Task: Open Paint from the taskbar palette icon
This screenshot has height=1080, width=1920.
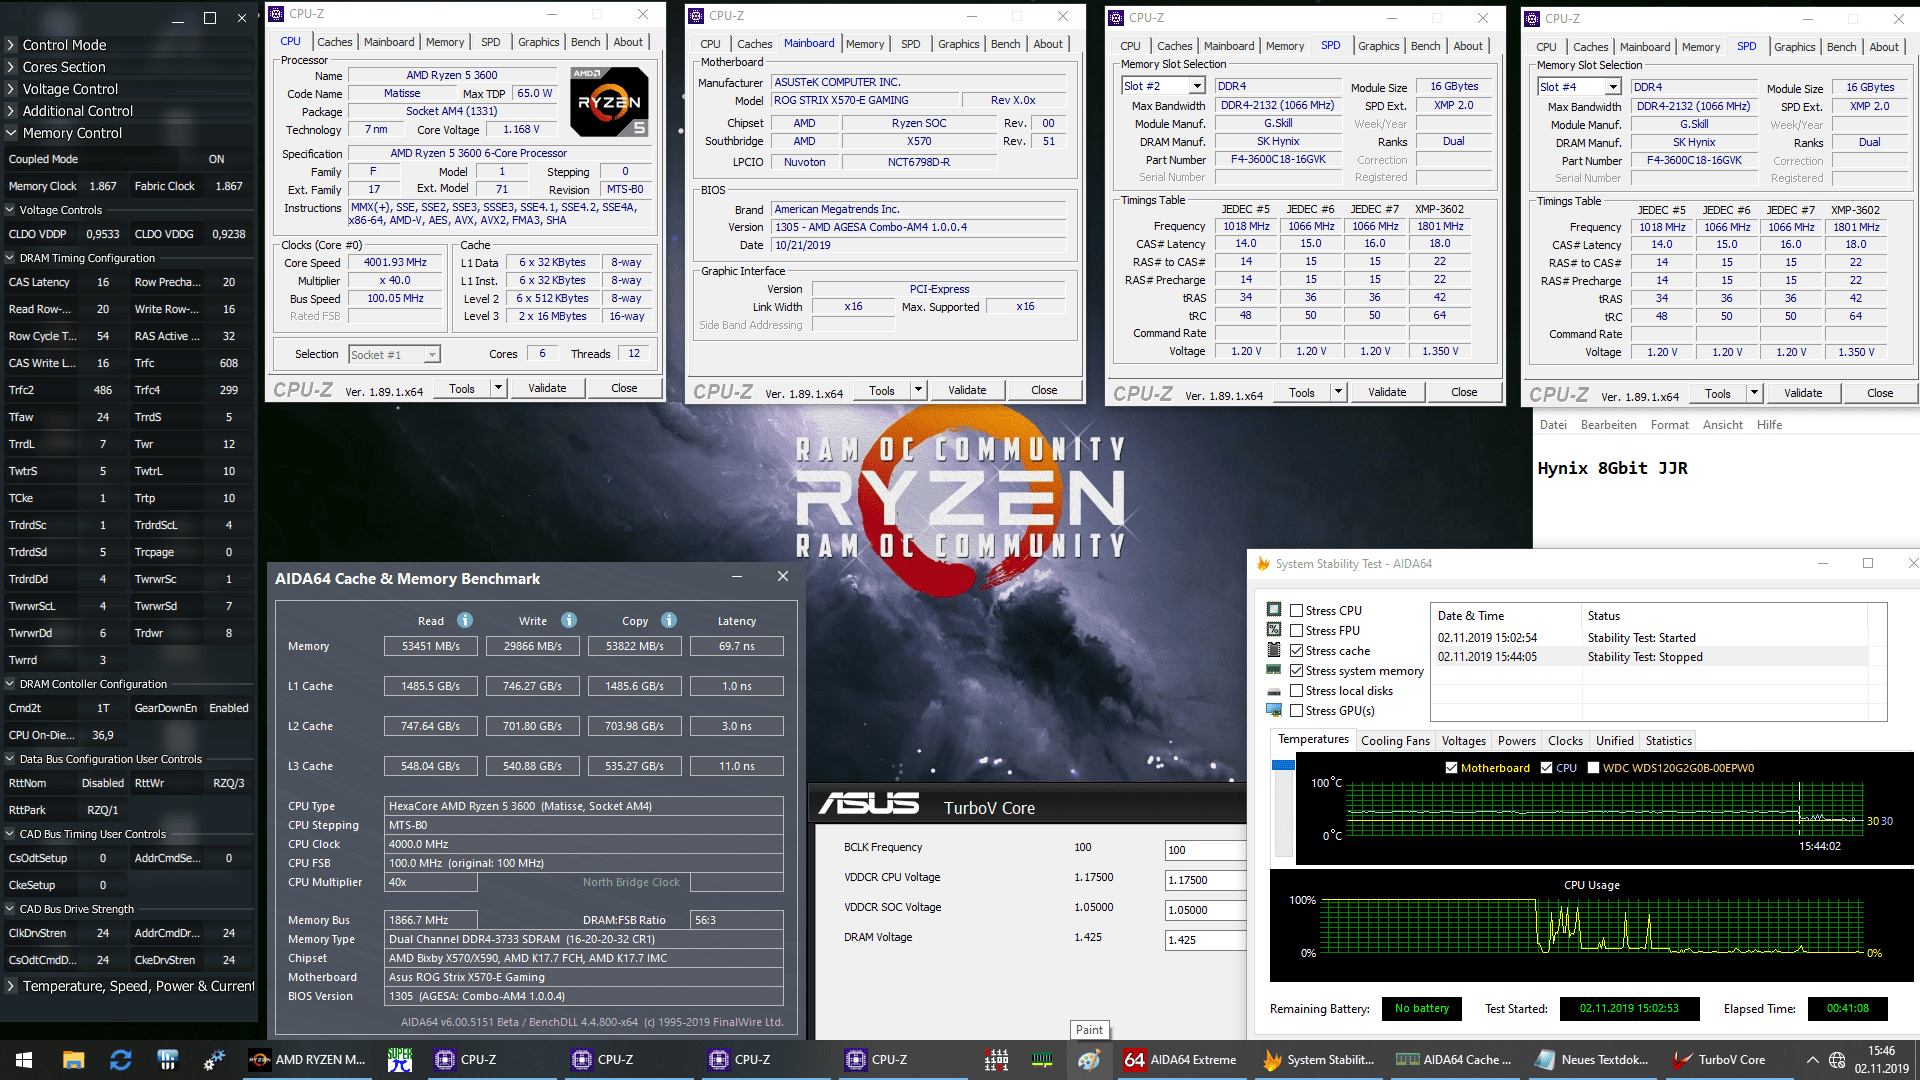Action: click(1088, 1060)
